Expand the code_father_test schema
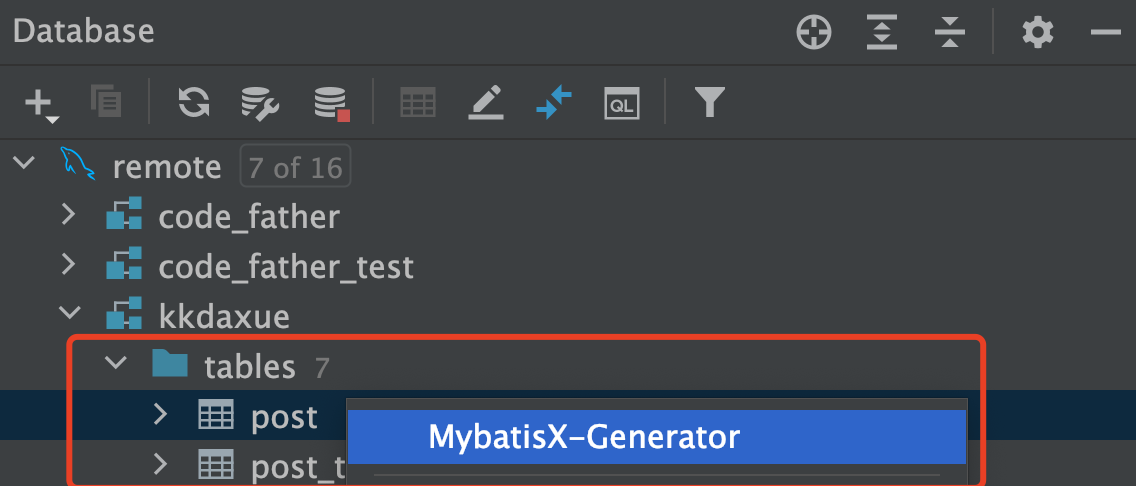 click(68, 266)
